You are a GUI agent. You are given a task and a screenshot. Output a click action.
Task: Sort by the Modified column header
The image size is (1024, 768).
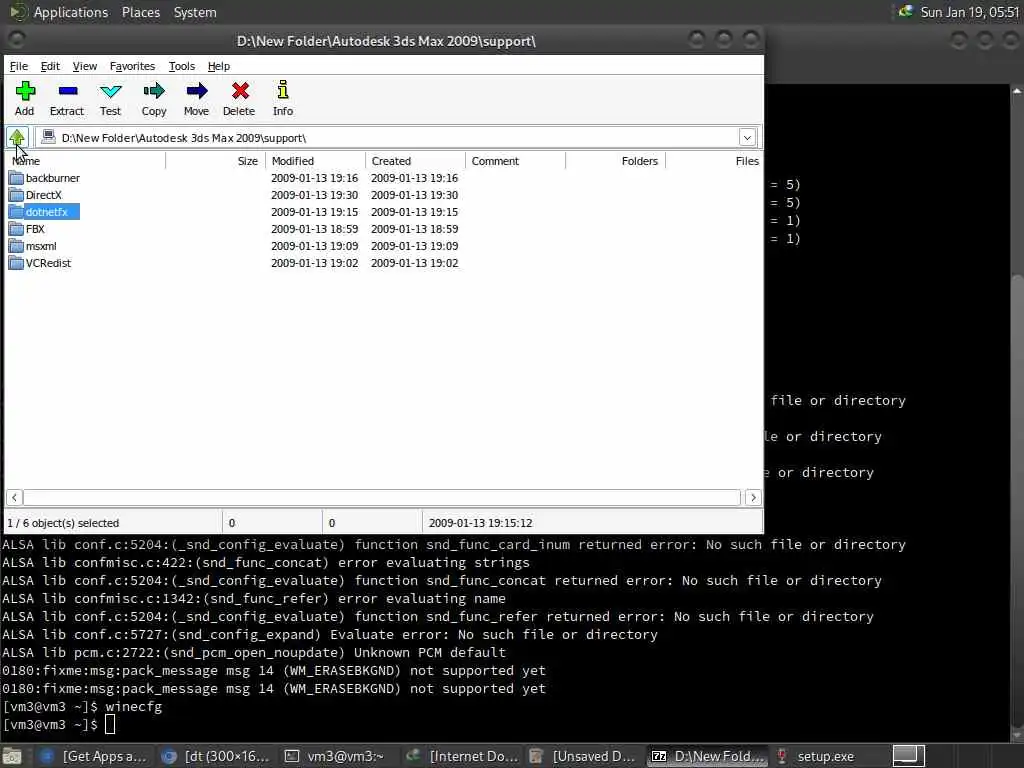tap(316, 161)
